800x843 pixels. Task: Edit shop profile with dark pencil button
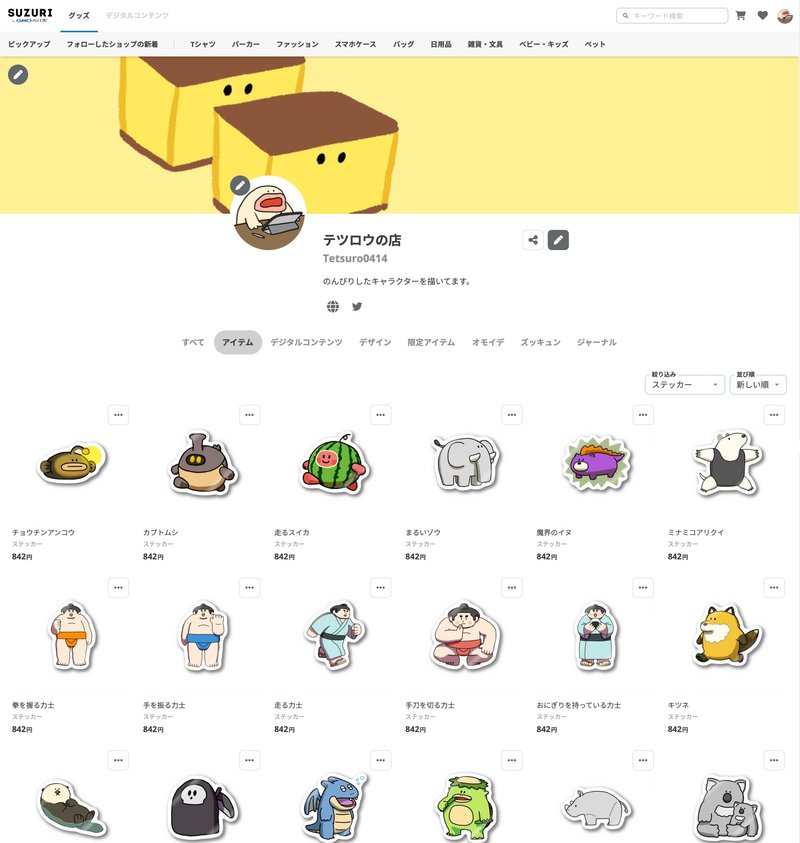tap(558, 240)
